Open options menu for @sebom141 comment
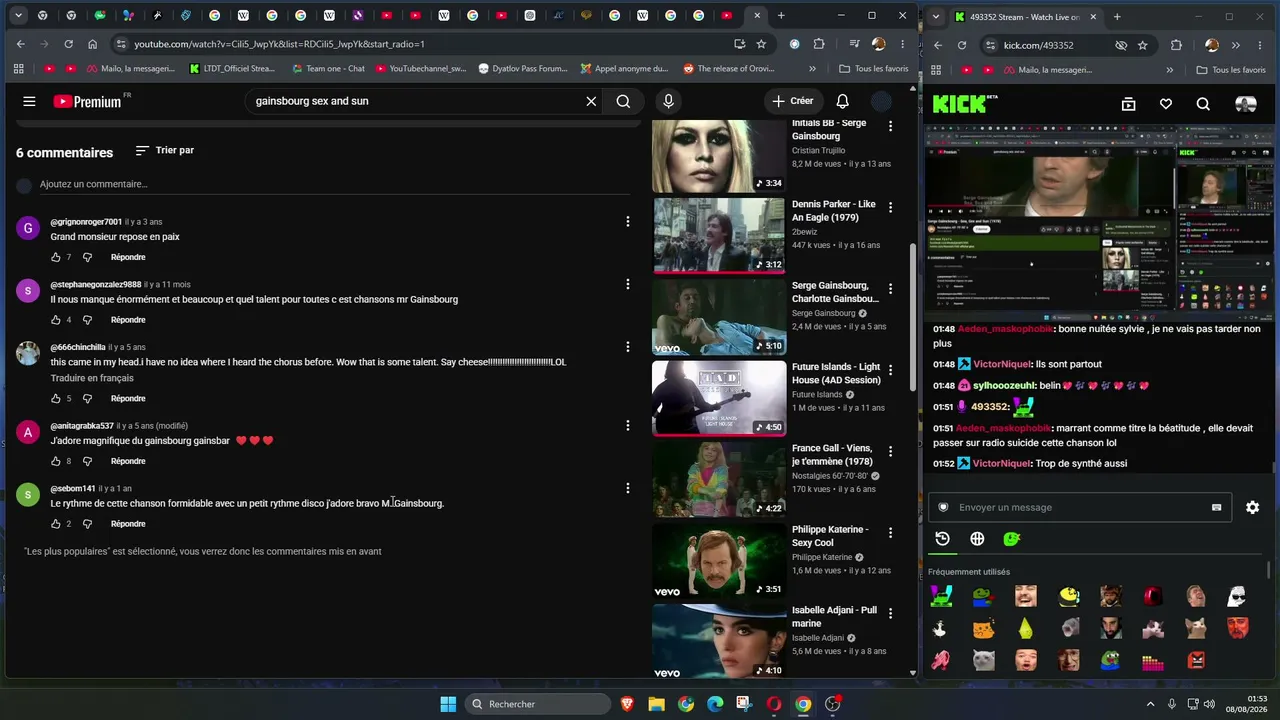Screen dimensions: 1280x720 tap(627, 488)
